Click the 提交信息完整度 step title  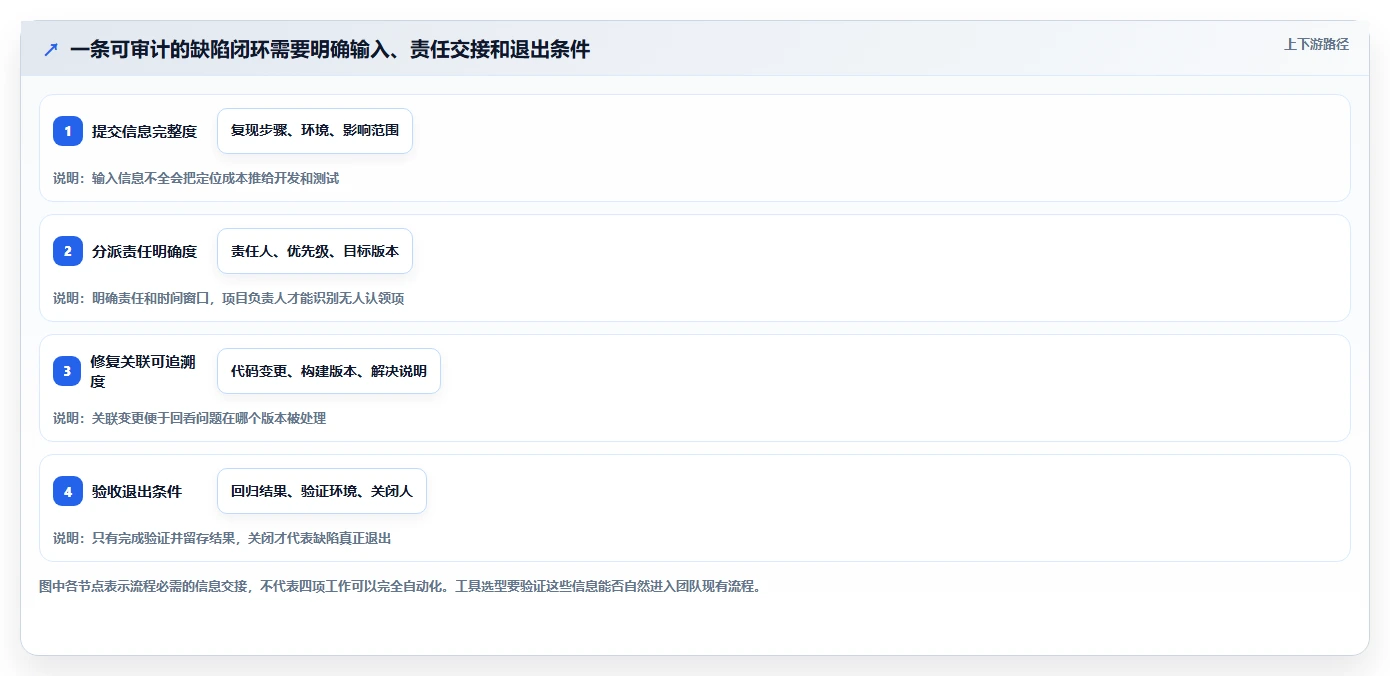(x=145, y=131)
